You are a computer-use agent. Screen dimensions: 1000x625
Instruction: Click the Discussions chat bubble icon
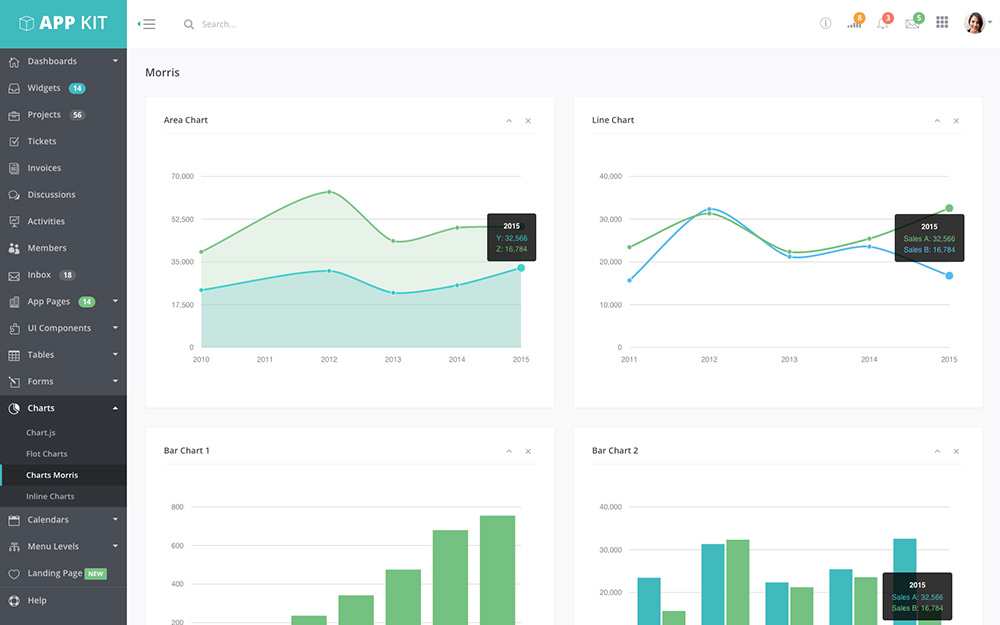14,195
